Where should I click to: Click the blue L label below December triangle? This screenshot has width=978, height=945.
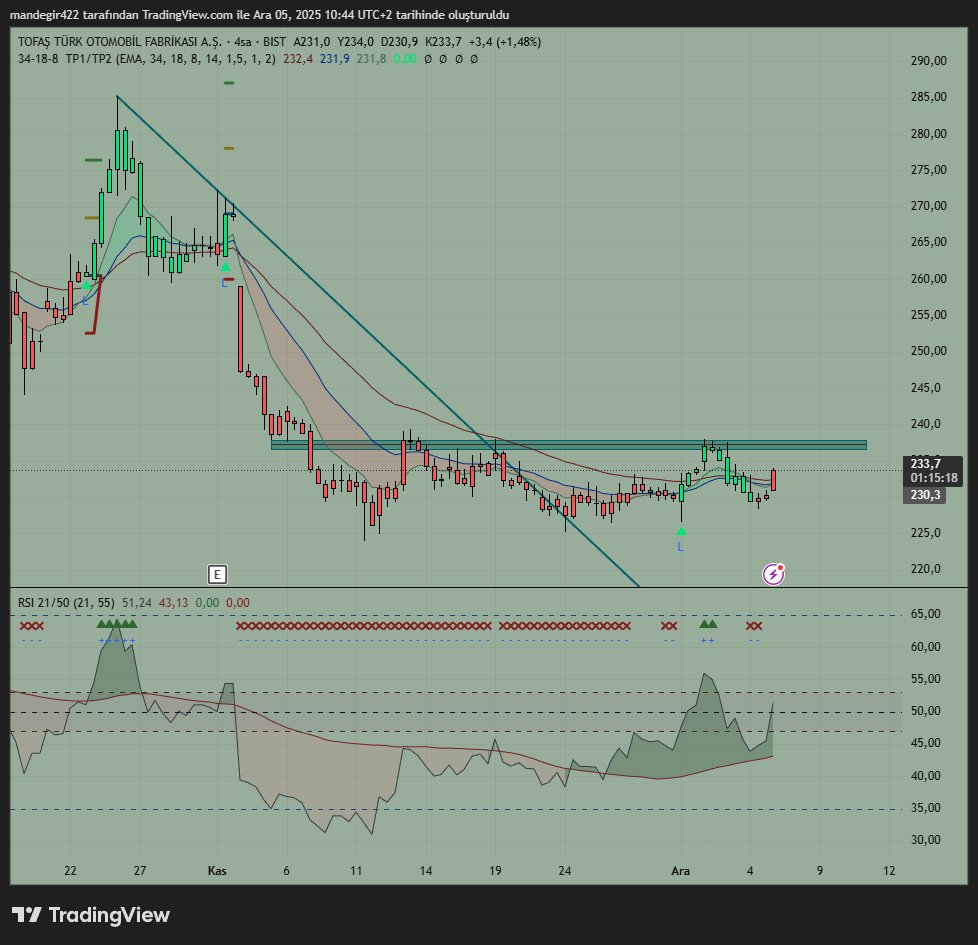click(680, 547)
